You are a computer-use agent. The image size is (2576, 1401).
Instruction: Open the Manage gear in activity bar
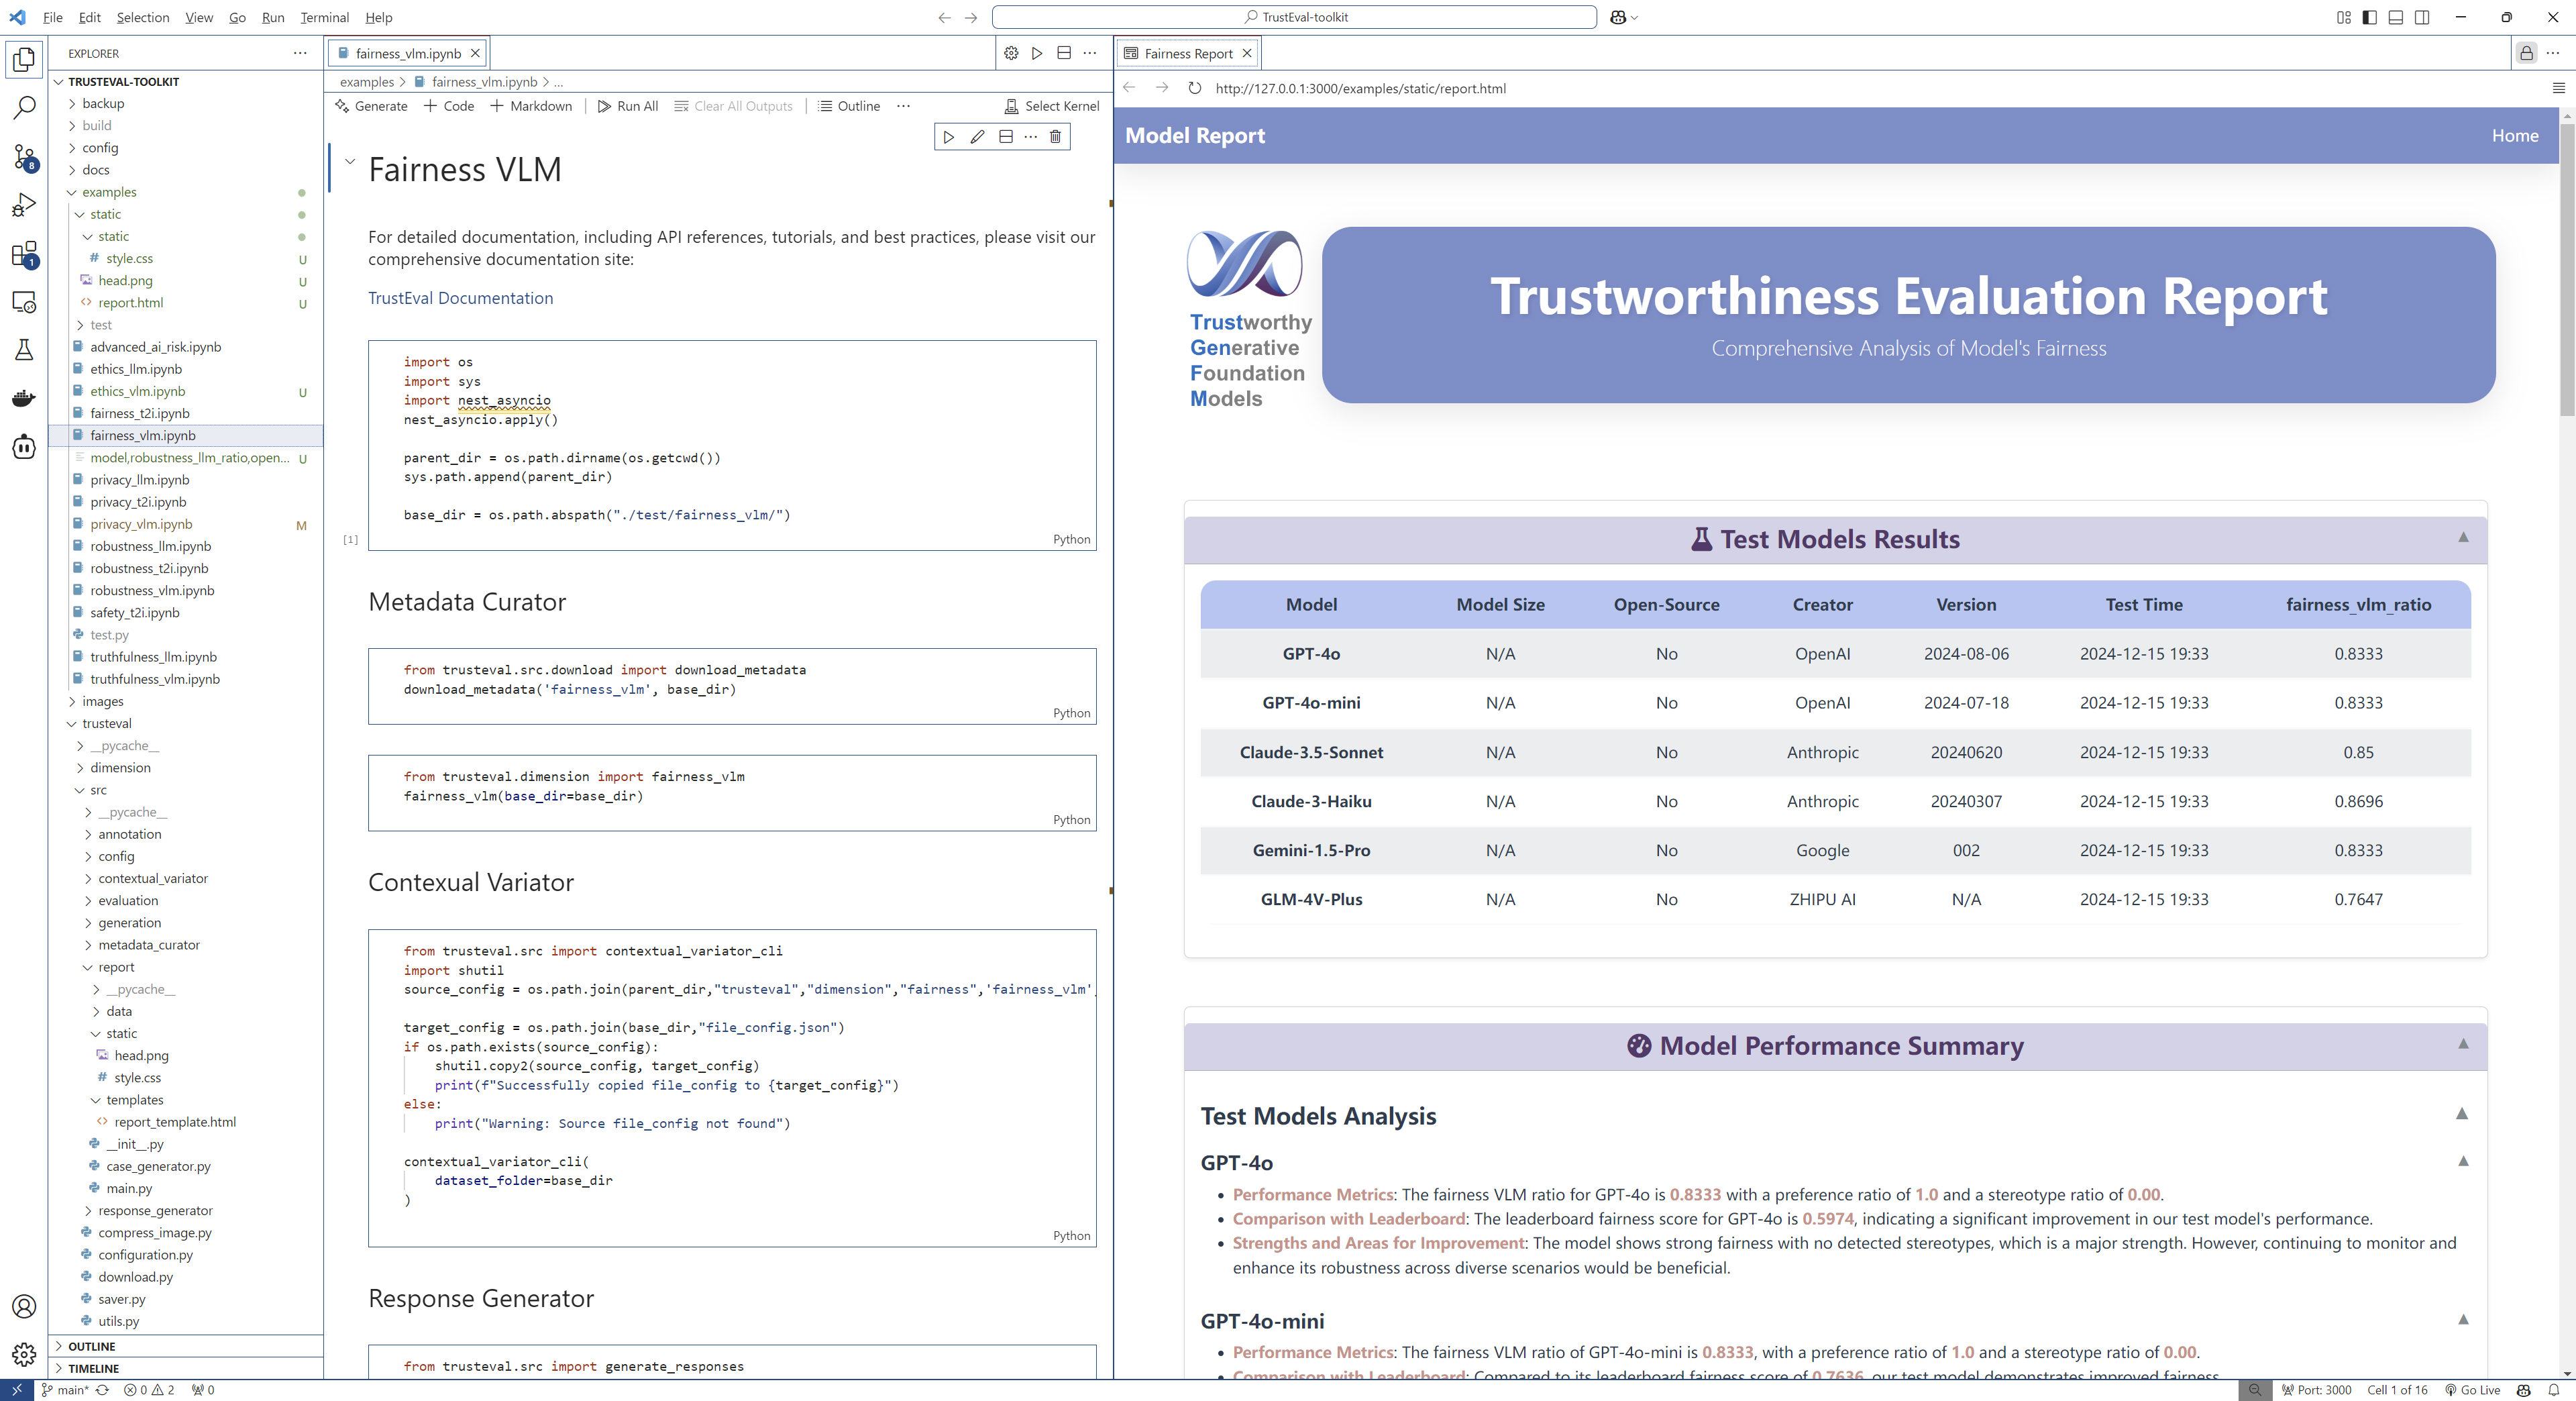[x=24, y=1354]
